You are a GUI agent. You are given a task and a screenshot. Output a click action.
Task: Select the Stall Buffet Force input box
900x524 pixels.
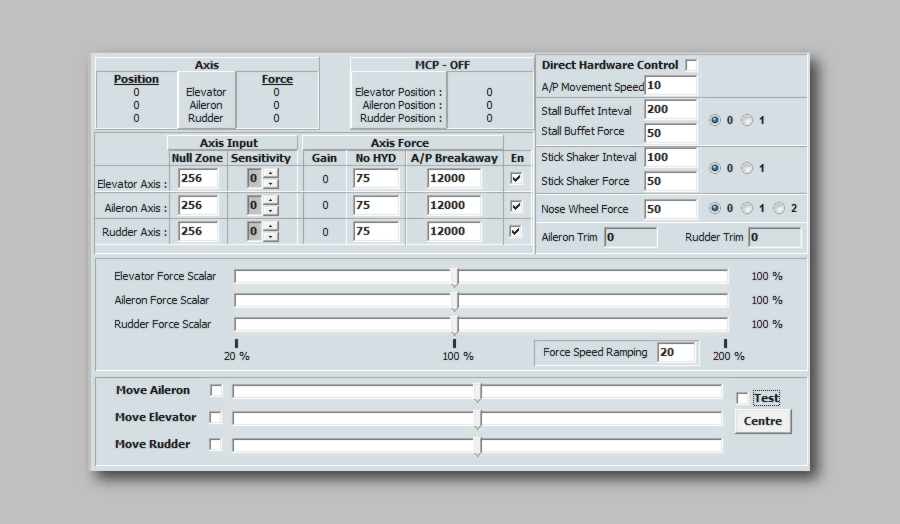pos(670,133)
